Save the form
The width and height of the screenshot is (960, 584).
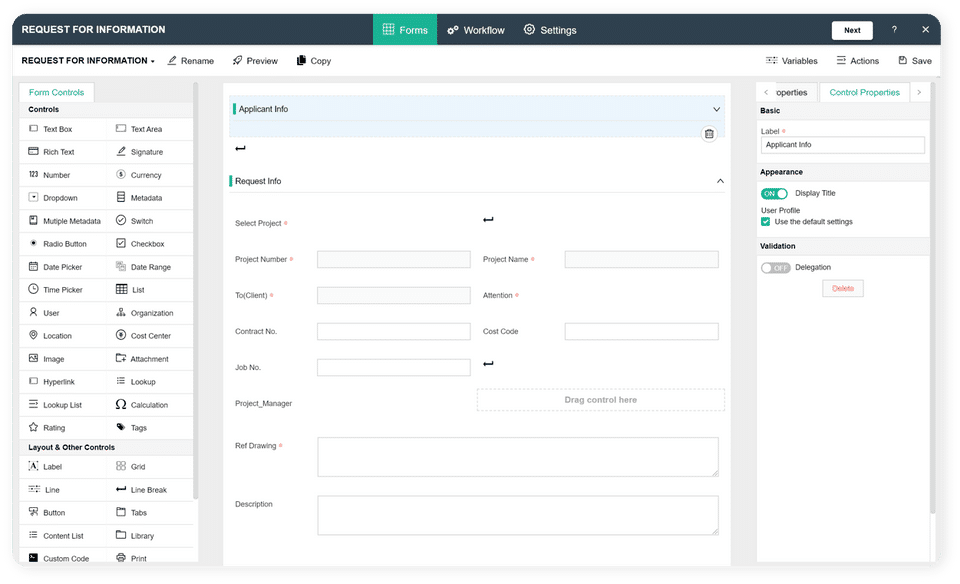915,61
